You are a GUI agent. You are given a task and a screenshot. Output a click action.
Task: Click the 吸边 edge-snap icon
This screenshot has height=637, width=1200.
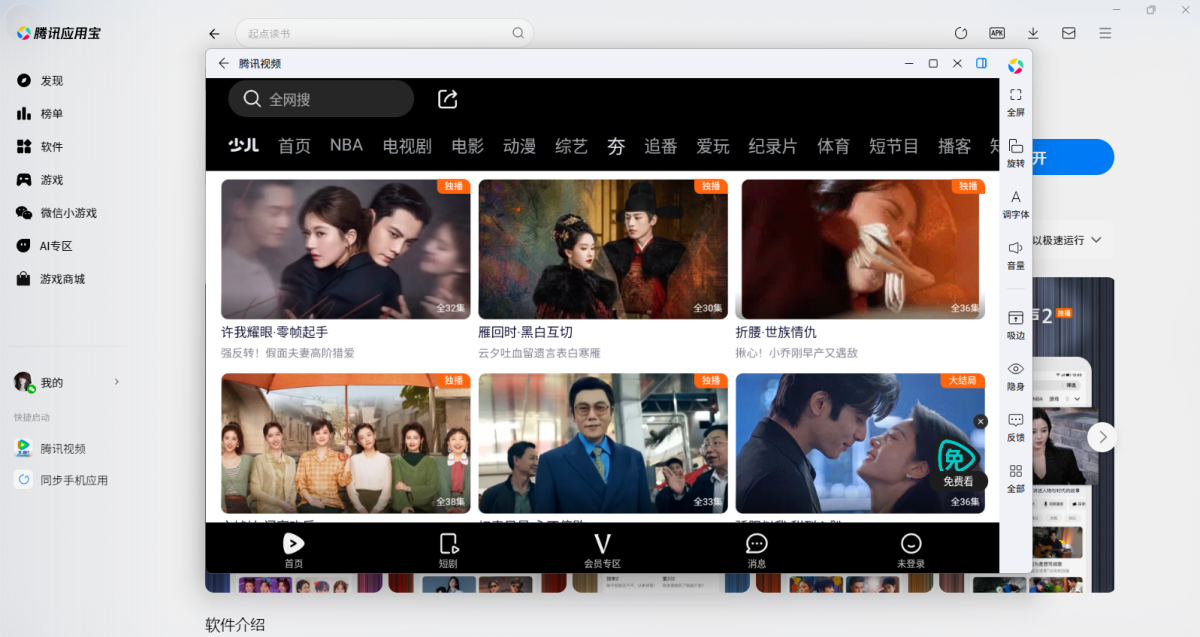[x=1015, y=318]
